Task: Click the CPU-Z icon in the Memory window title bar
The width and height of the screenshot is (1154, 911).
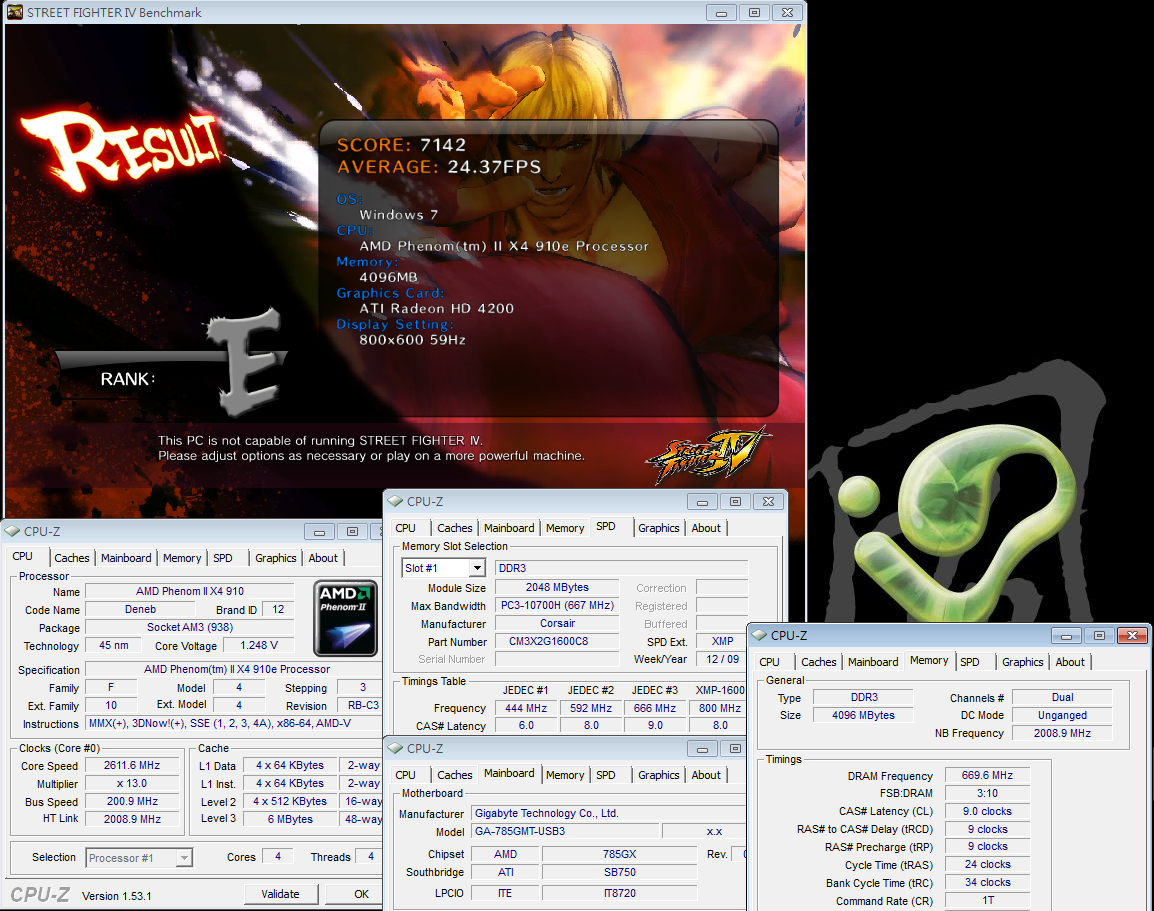Action: click(x=760, y=635)
